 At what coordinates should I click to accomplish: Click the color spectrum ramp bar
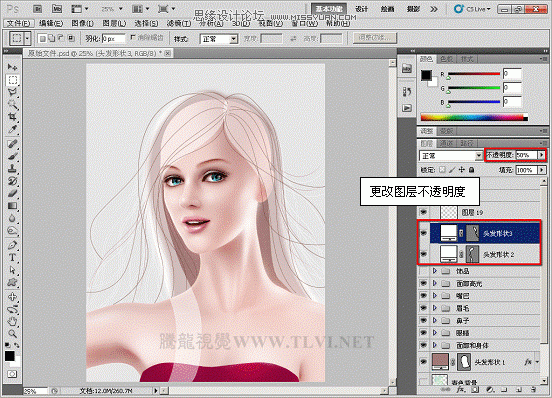tap(474, 117)
